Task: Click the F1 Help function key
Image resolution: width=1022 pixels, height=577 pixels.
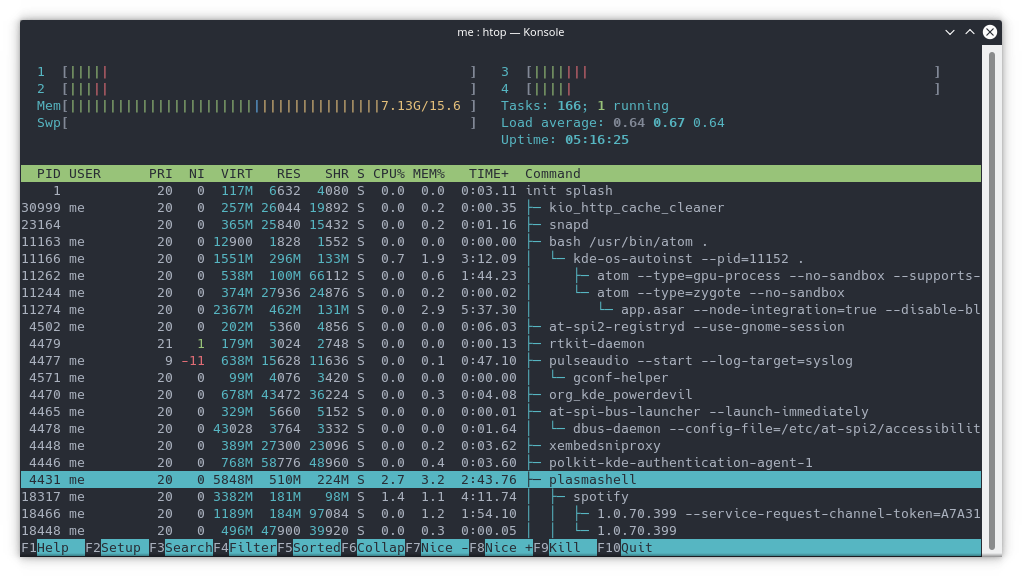Action: point(53,548)
